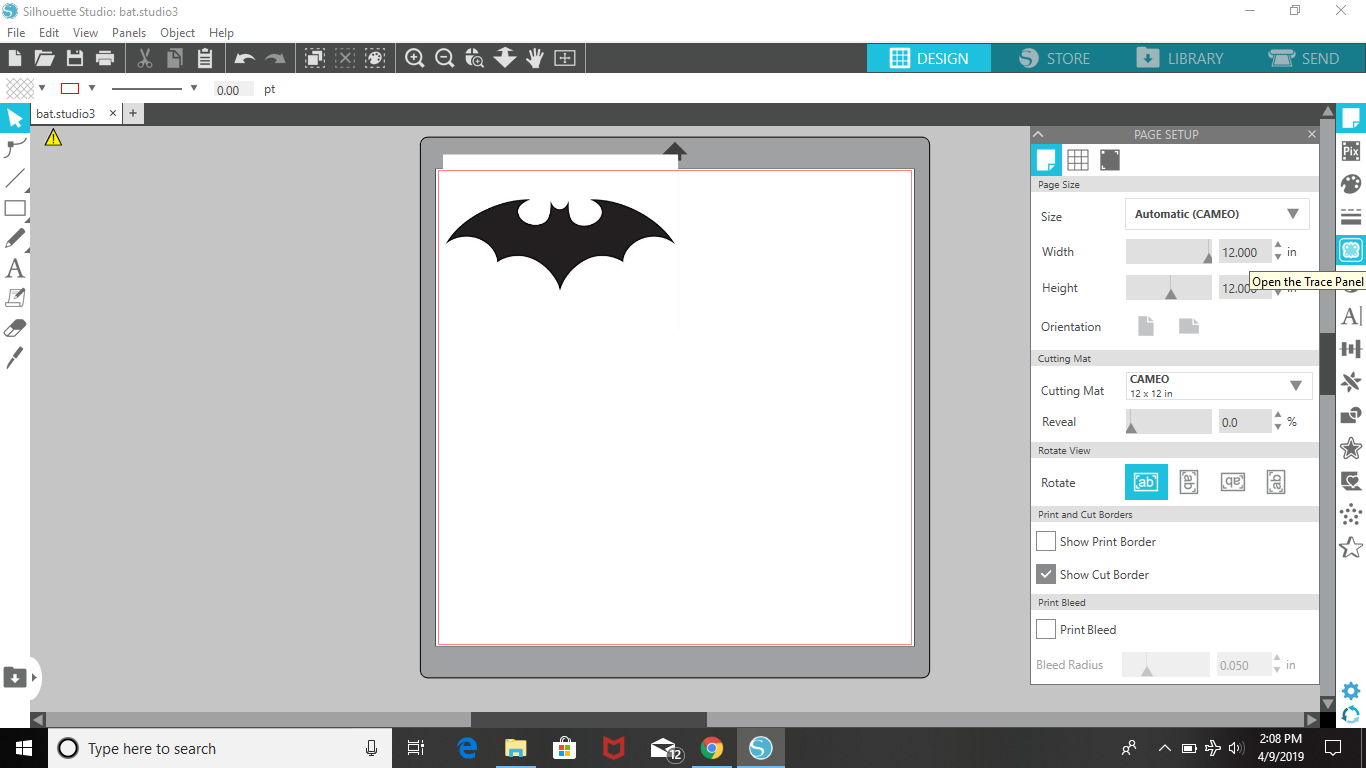Viewport: 1366px width, 768px height.
Task: Rotate view upside down
Action: (1233, 482)
